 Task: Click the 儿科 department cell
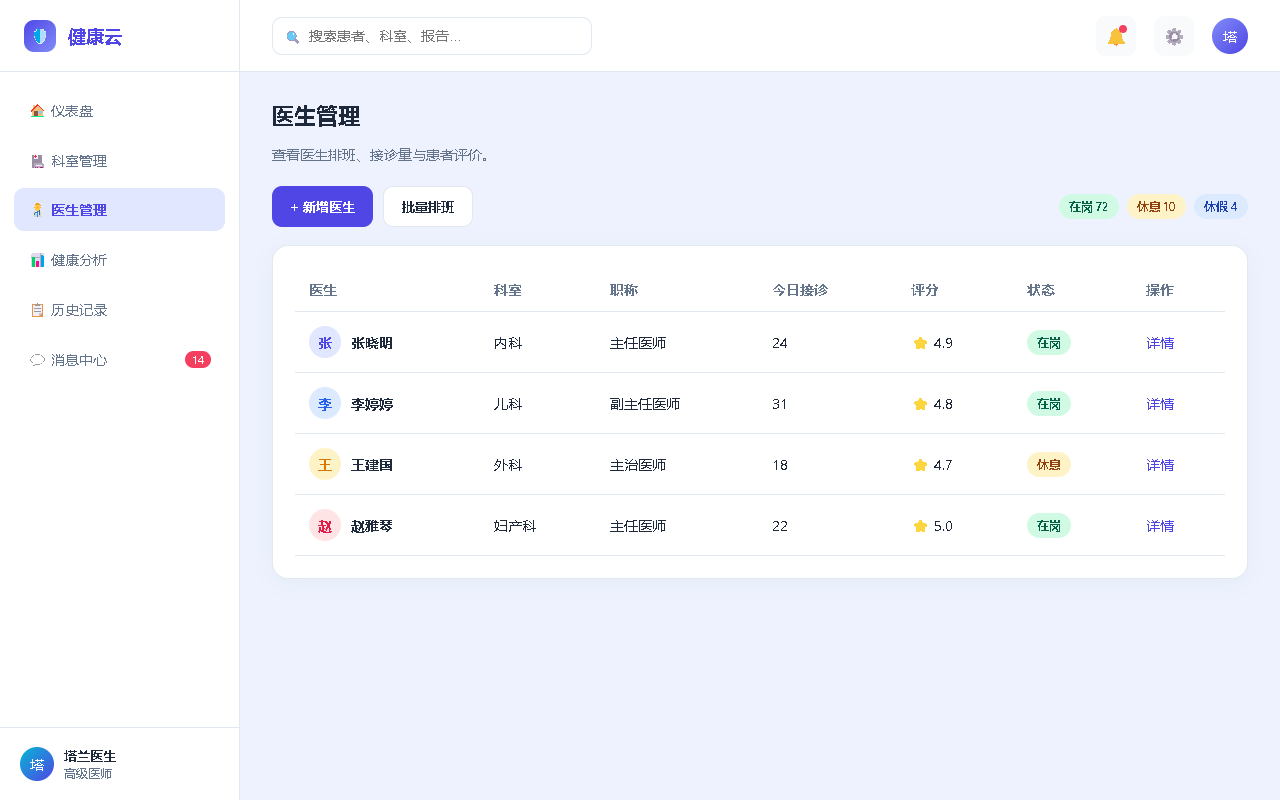pyautogui.click(x=508, y=404)
